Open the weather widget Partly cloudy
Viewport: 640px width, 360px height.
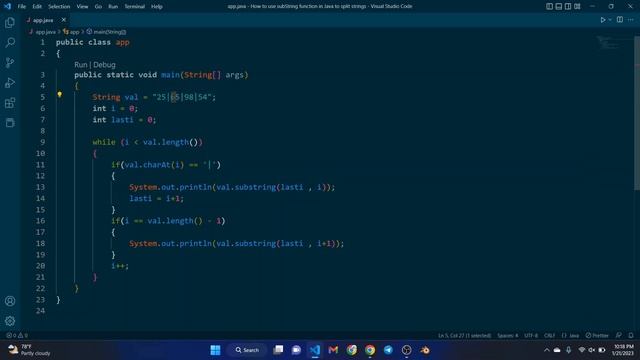(29, 350)
